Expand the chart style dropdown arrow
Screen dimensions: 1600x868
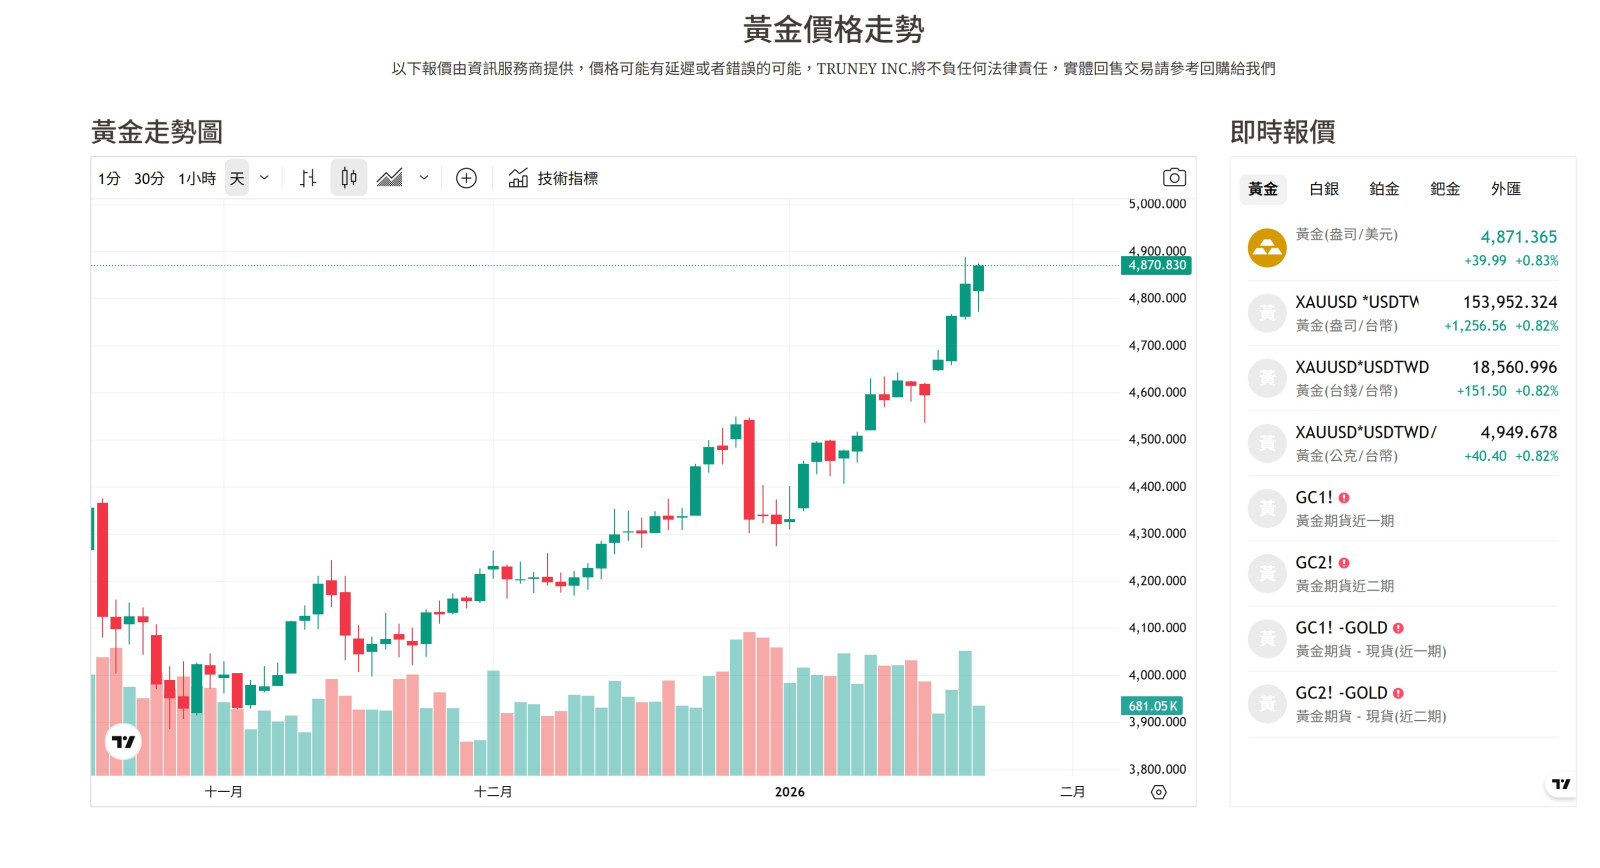tap(424, 178)
